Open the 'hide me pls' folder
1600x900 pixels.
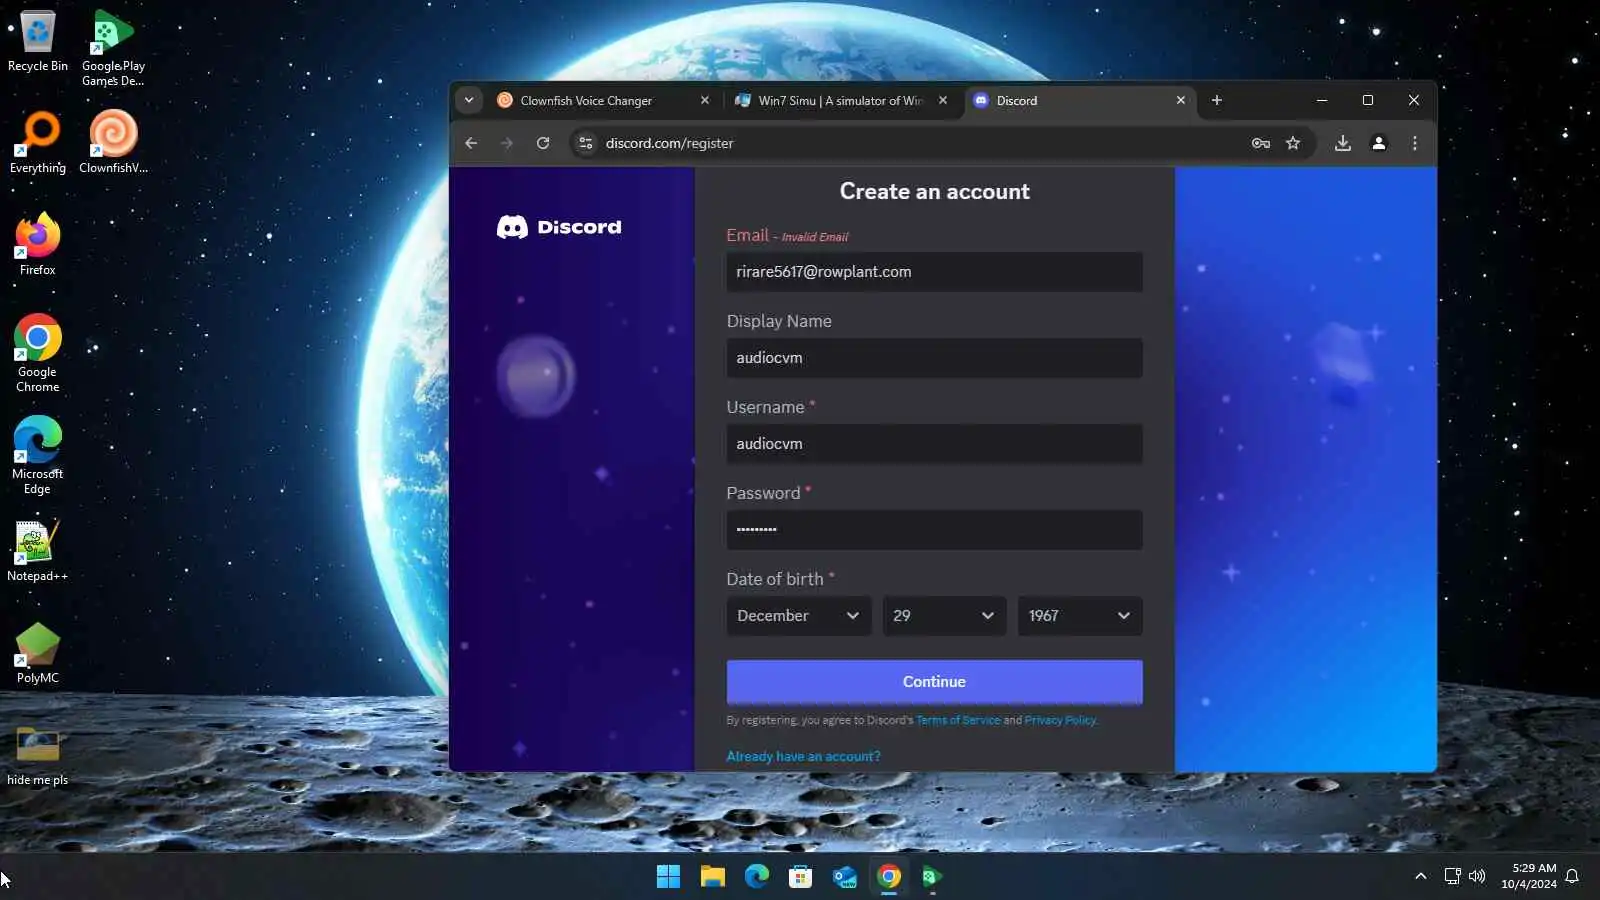pyautogui.click(x=38, y=755)
